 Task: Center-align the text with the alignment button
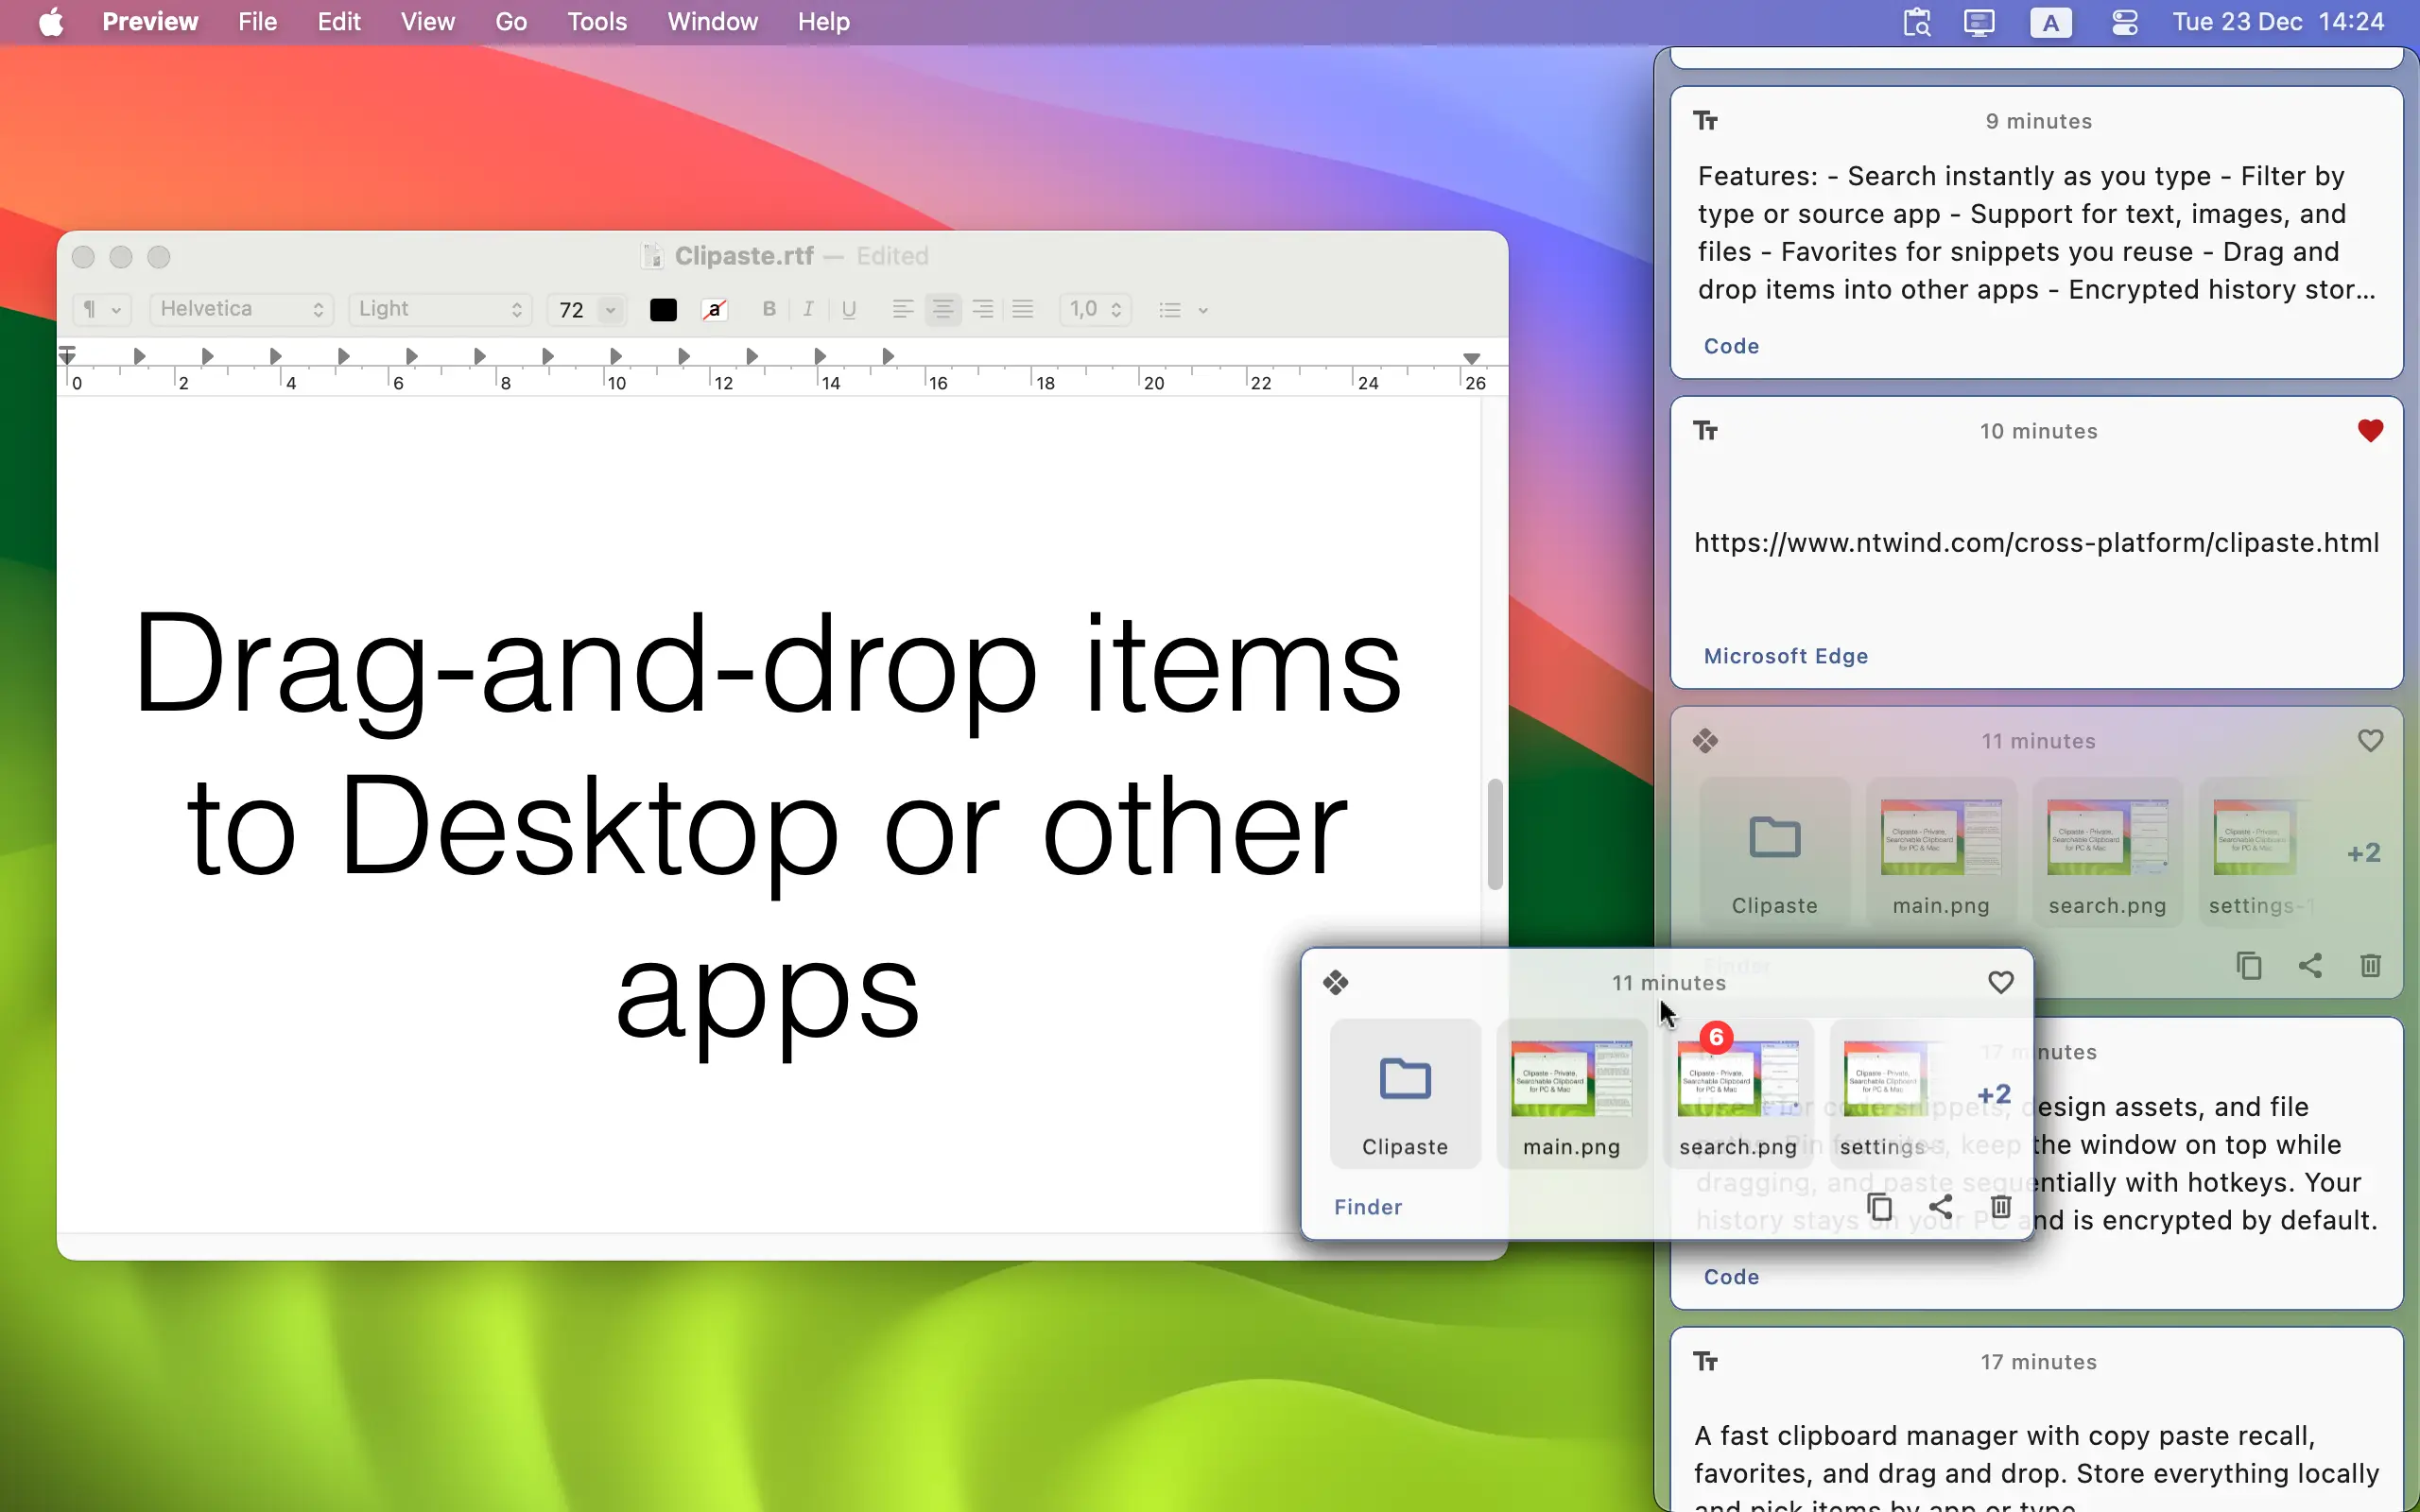(942, 309)
